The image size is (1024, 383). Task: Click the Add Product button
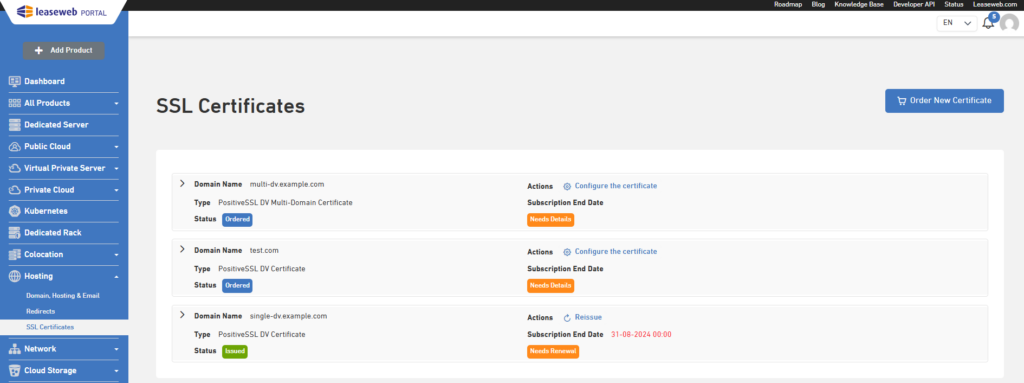pyautogui.click(x=63, y=50)
